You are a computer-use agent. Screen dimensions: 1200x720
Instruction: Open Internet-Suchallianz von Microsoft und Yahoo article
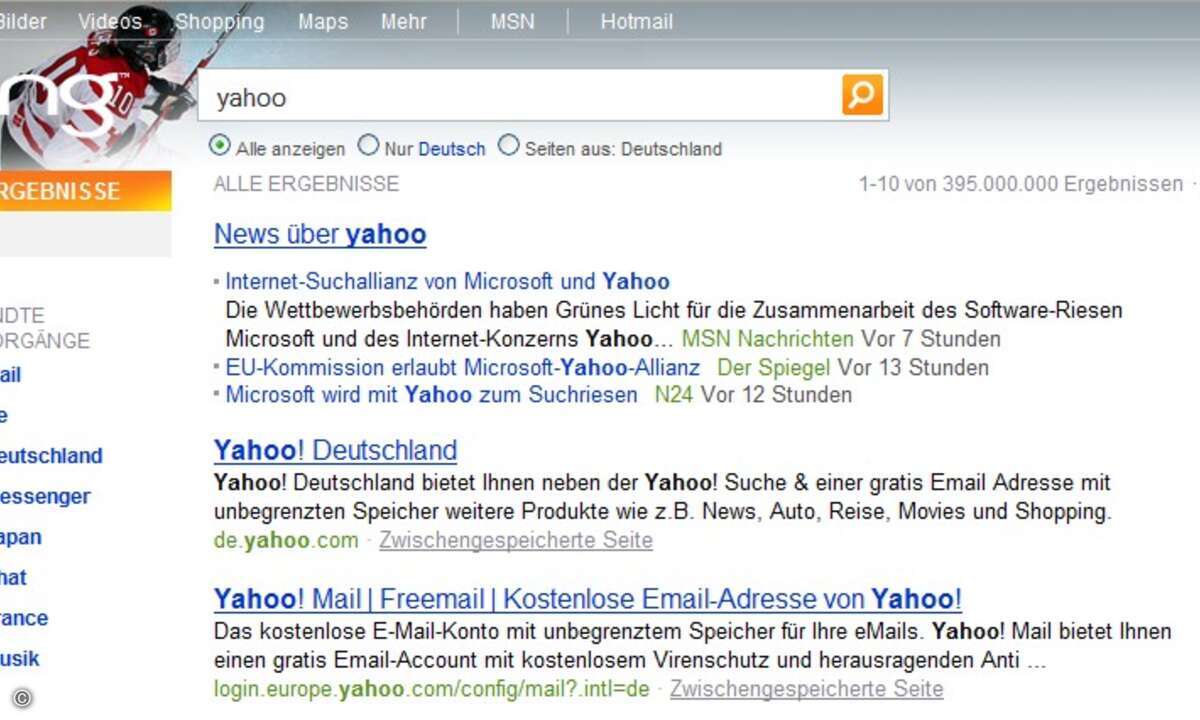pos(447,281)
